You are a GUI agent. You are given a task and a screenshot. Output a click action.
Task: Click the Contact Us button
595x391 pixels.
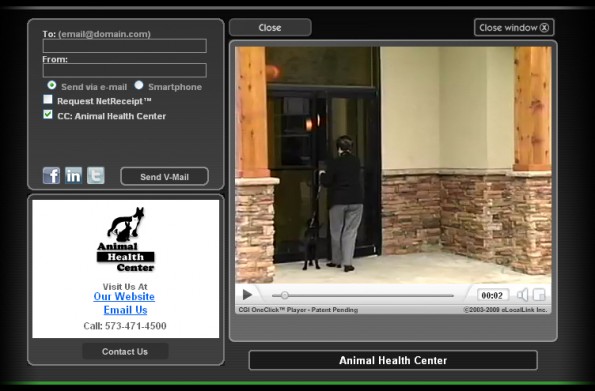[125, 352]
